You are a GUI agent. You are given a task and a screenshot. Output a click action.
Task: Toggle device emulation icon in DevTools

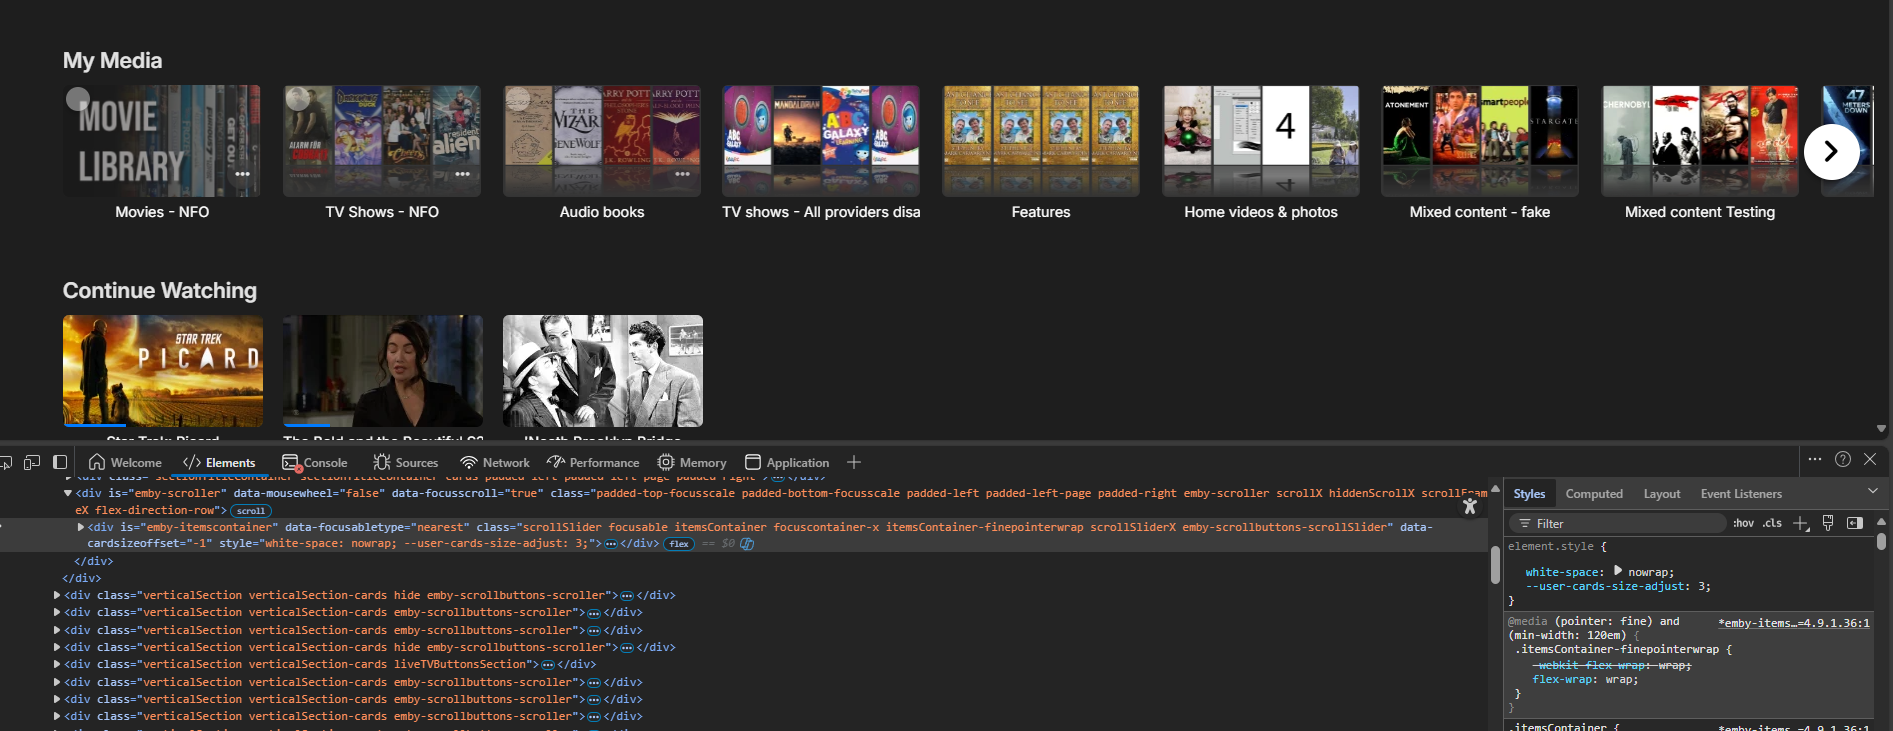click(32, 462)
